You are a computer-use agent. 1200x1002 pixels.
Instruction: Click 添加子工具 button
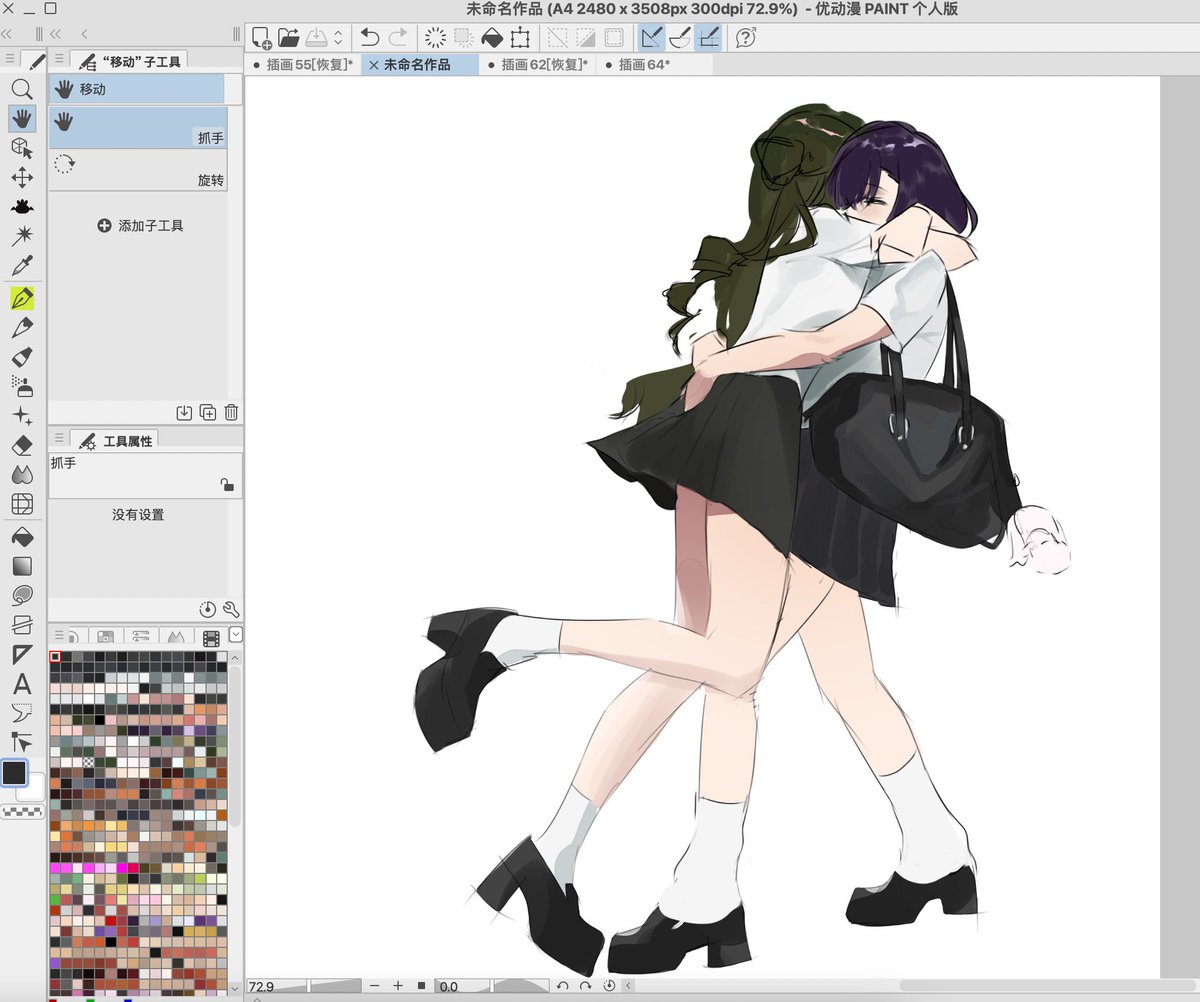pyautogui.click(x=141, y=226)
